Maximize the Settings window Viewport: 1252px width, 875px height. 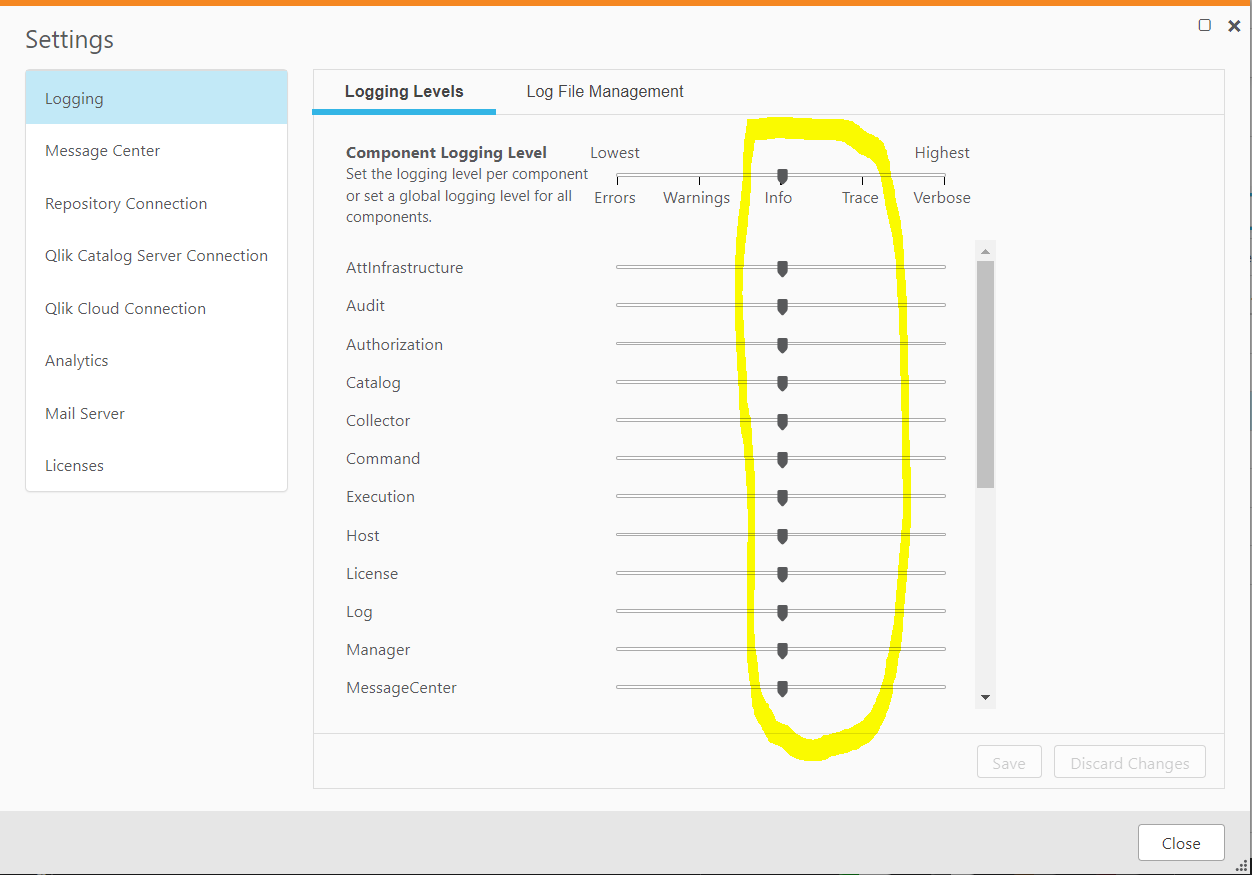pyautogui.click(x=1205, y=25)
